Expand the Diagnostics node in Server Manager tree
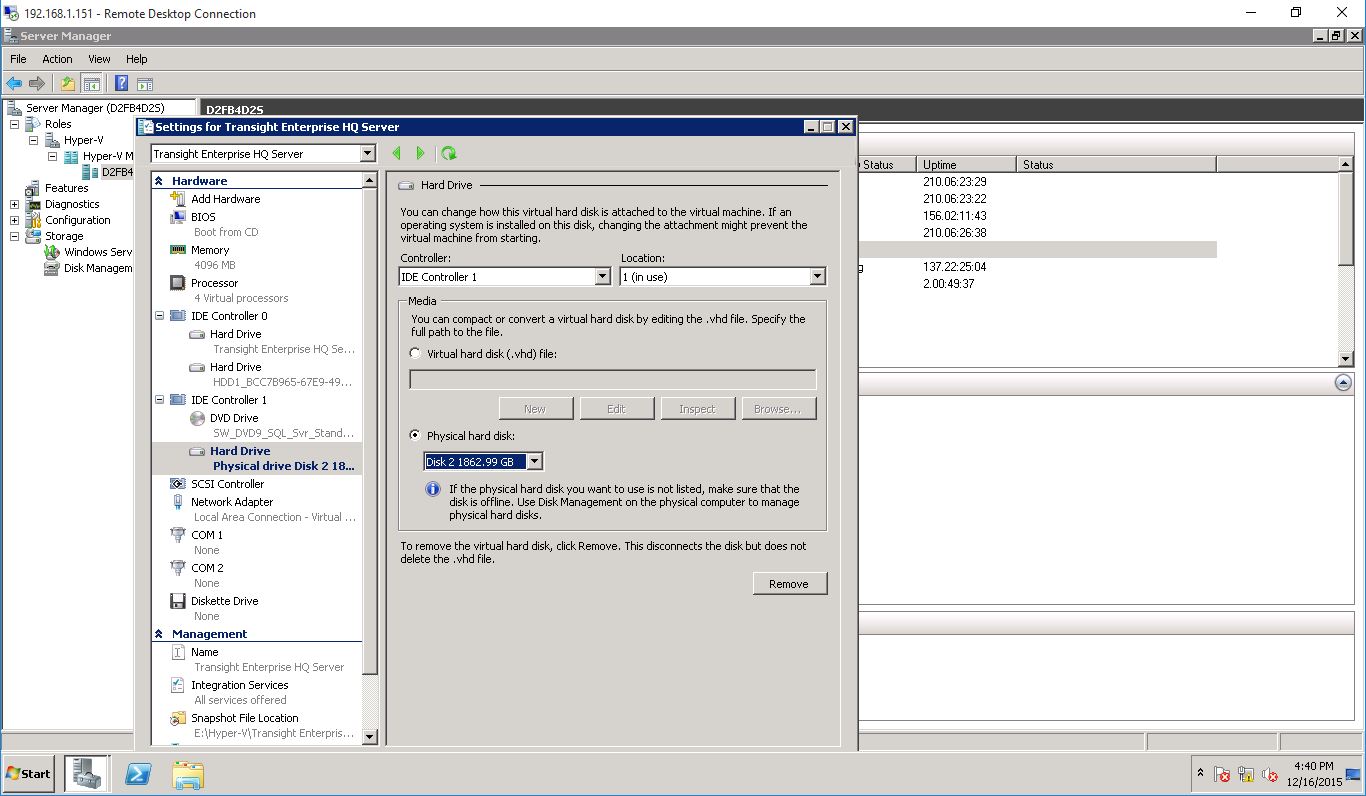Image resolution: width=1366 pixels, height=796 pixels. coord(15,204)
